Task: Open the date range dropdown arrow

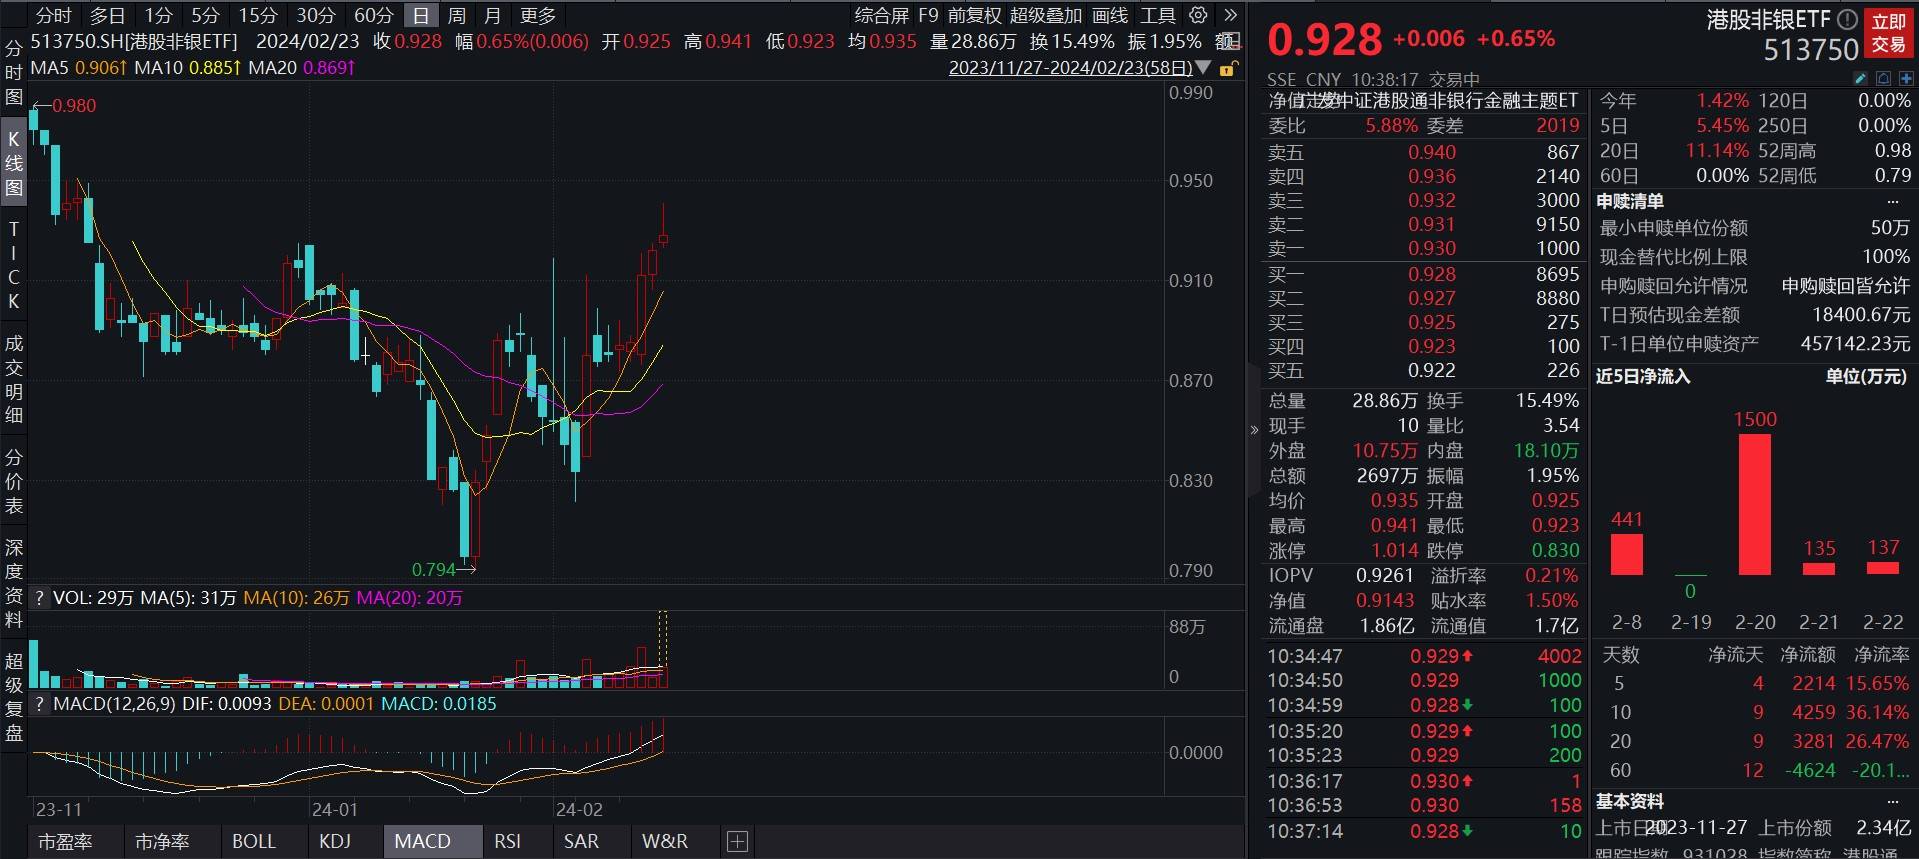Action: pyautogui.click(x=1204, y=68)
